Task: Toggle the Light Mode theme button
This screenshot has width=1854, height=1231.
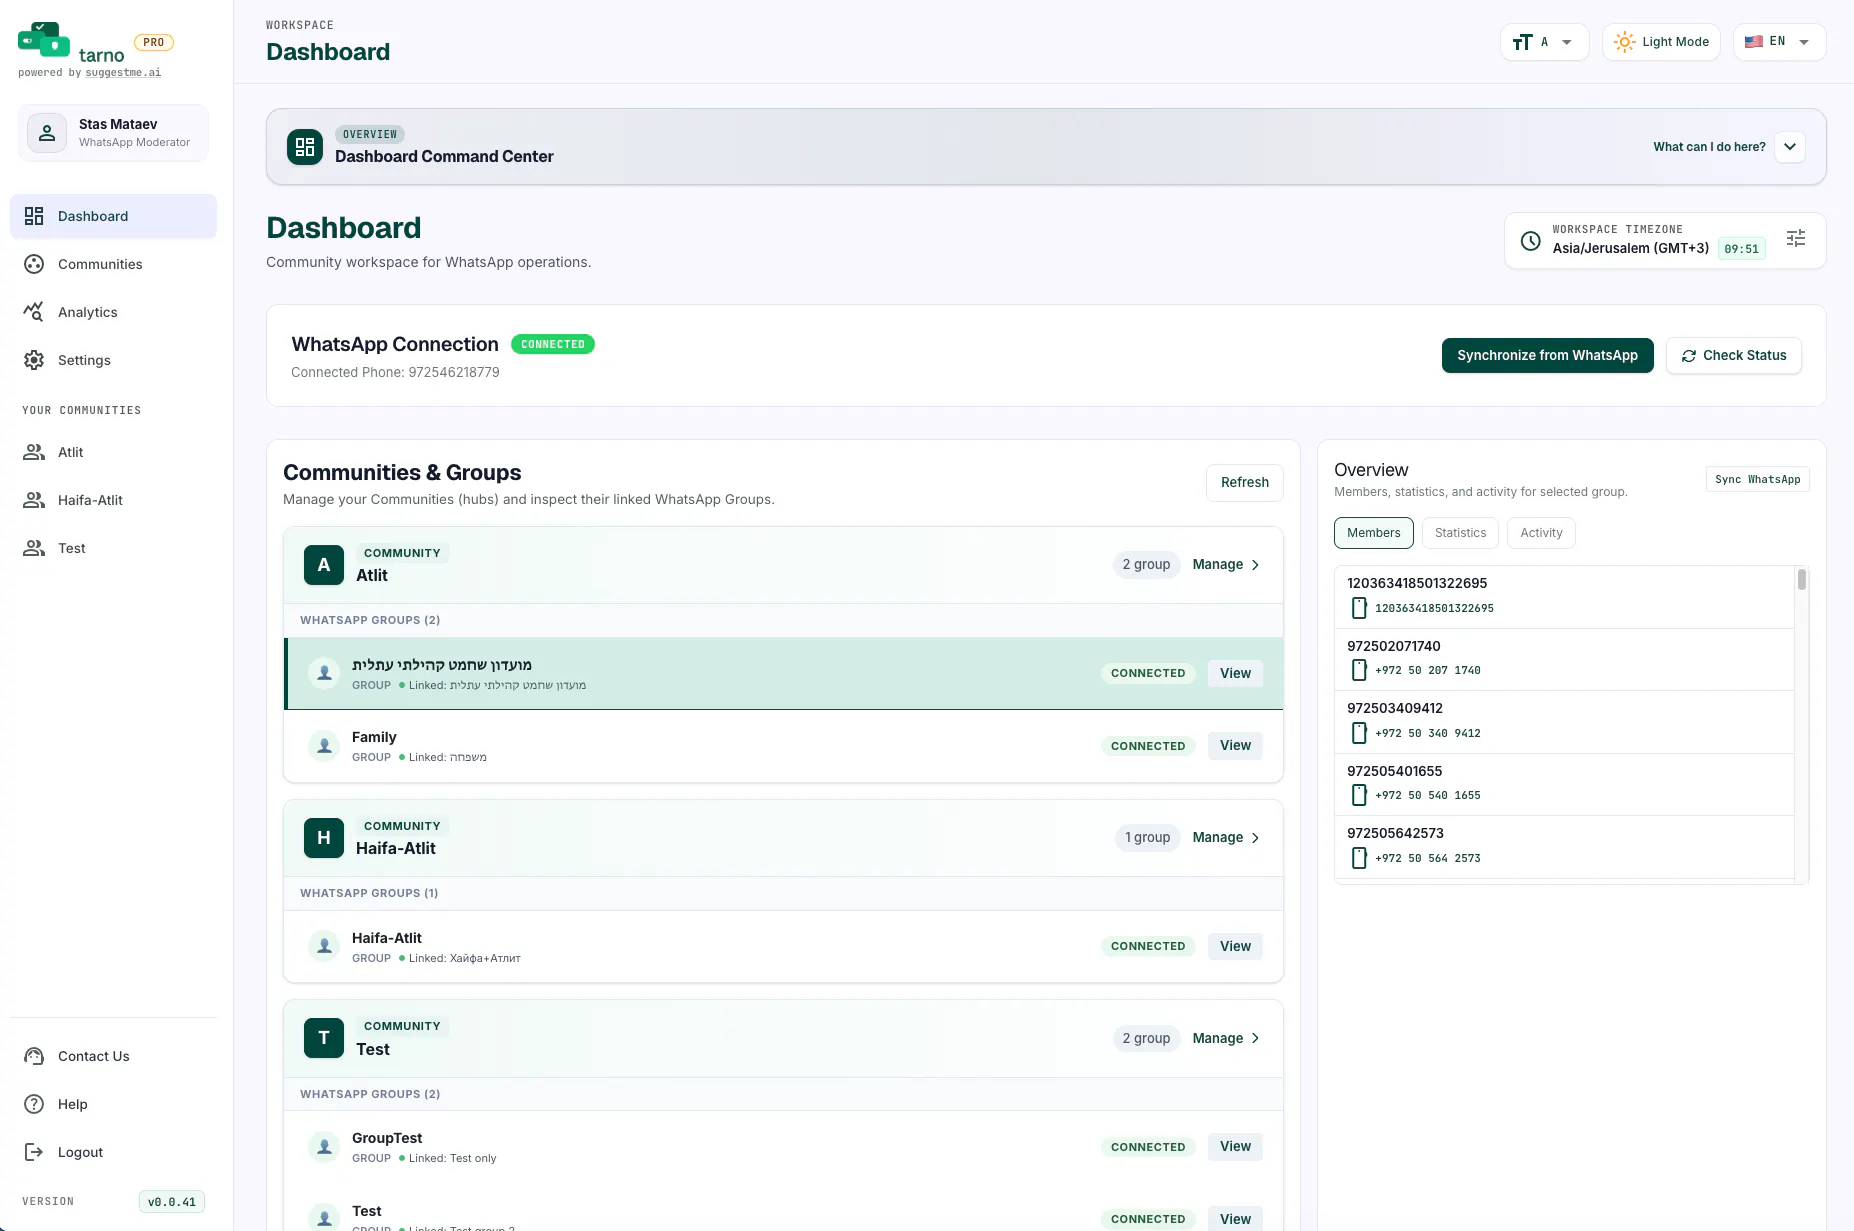Action: pos(1661,42)
